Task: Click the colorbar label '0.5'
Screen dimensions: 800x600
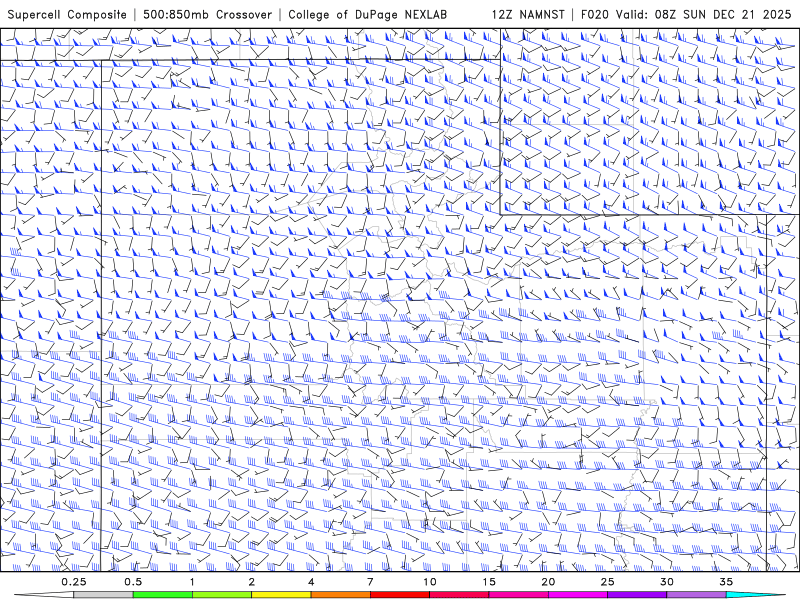Action: (133, 582)
